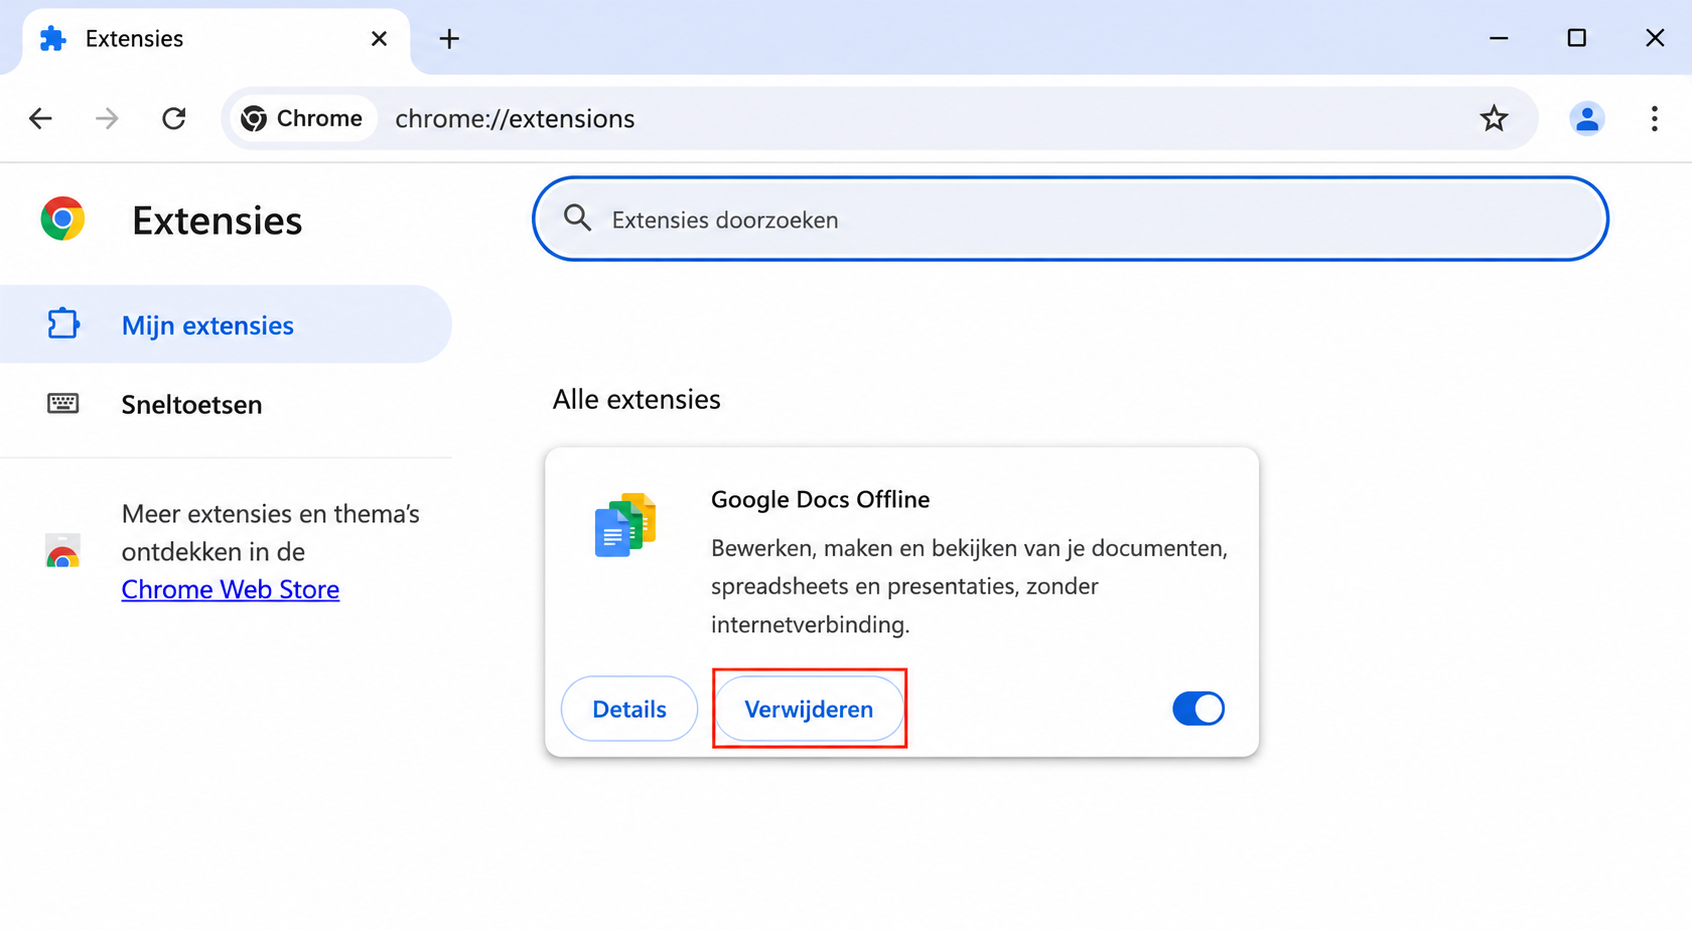Click the extension description starting with Bewerken
Image resolution: width=1692 pixels, height=930 pixels.
coord(969,586)
